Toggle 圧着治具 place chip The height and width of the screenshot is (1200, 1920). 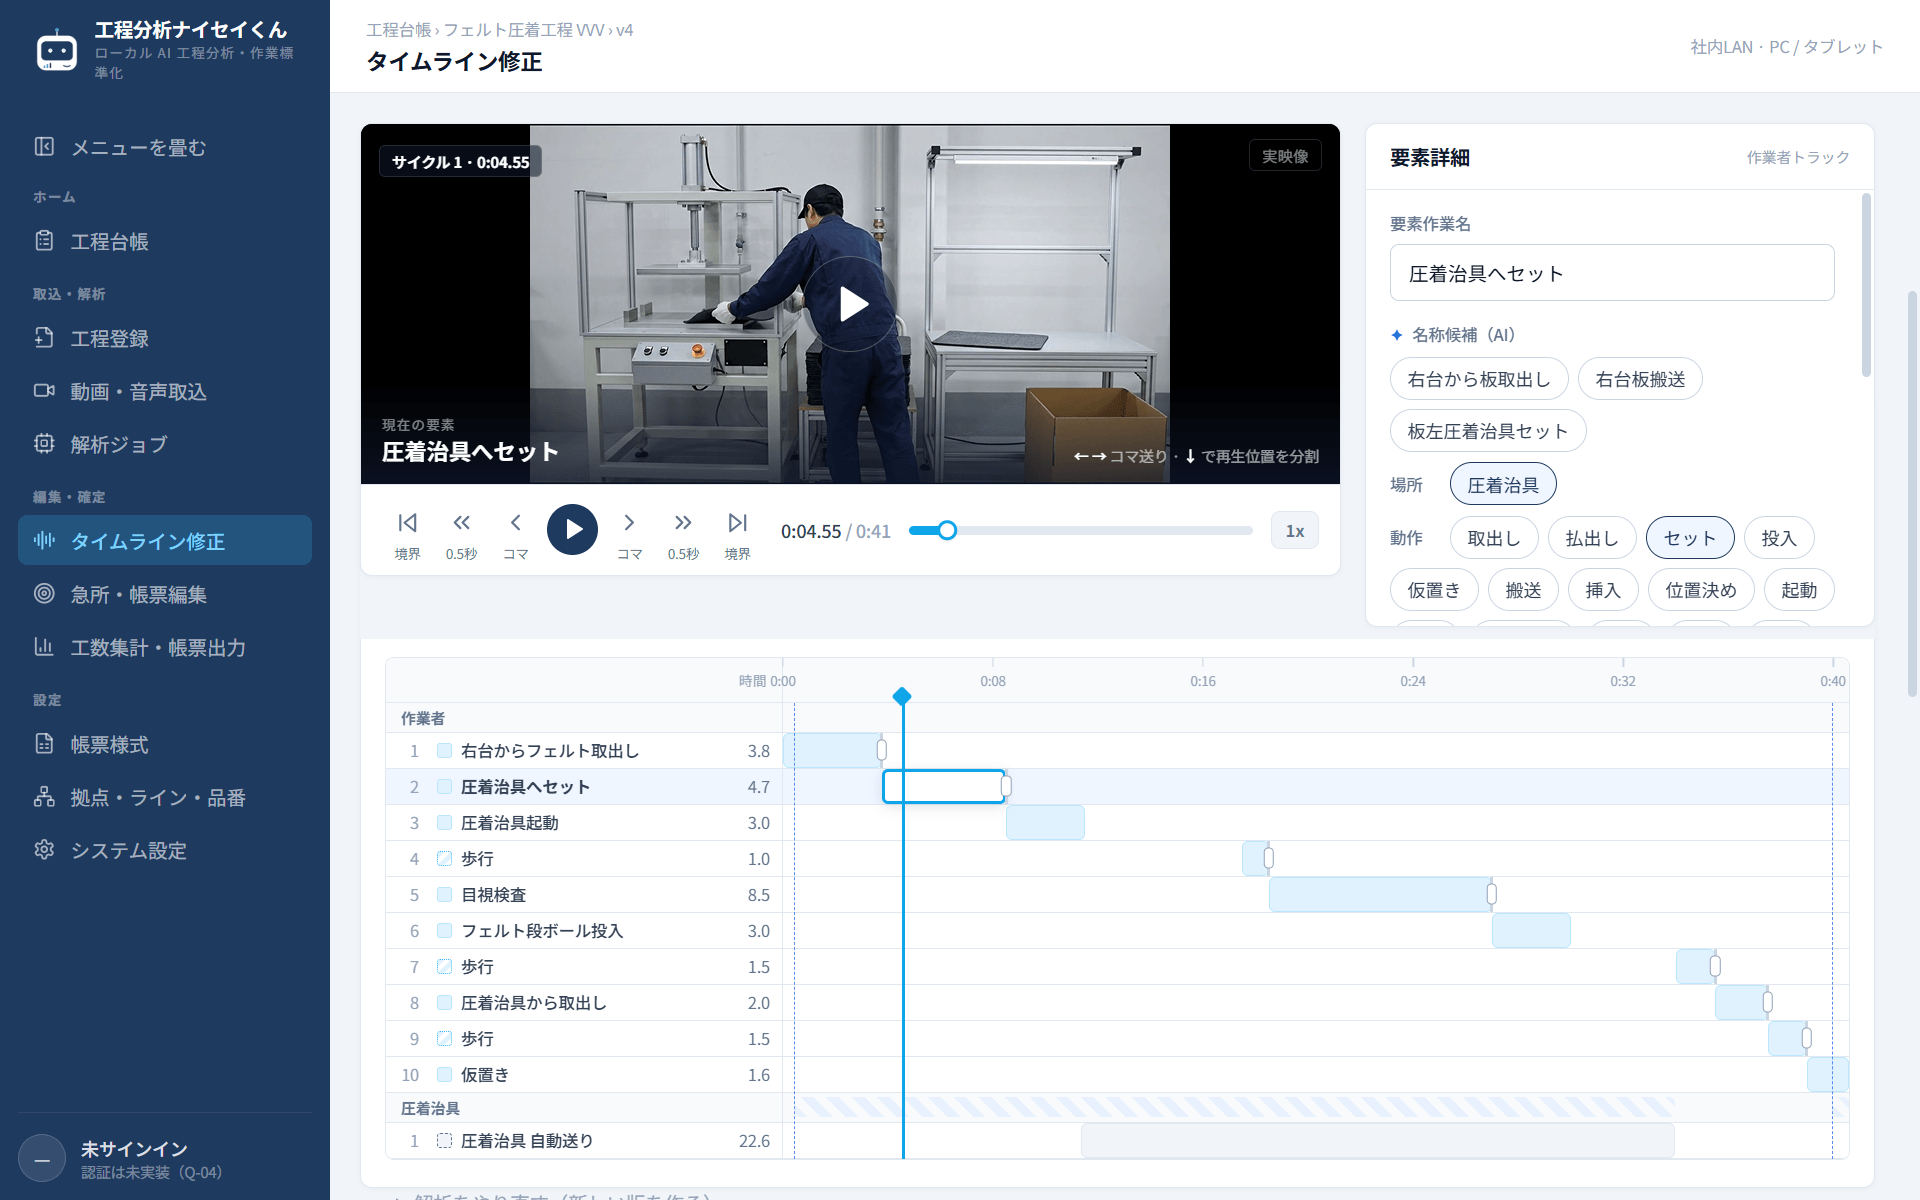coord(1503,485)
